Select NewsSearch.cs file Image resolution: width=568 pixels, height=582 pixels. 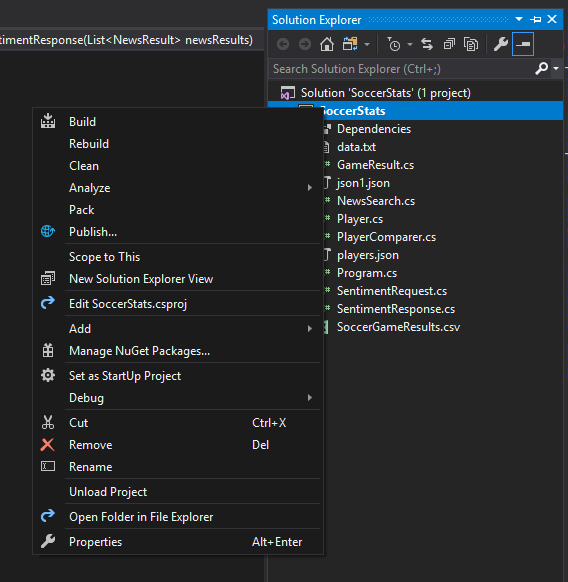pos(376,201)
